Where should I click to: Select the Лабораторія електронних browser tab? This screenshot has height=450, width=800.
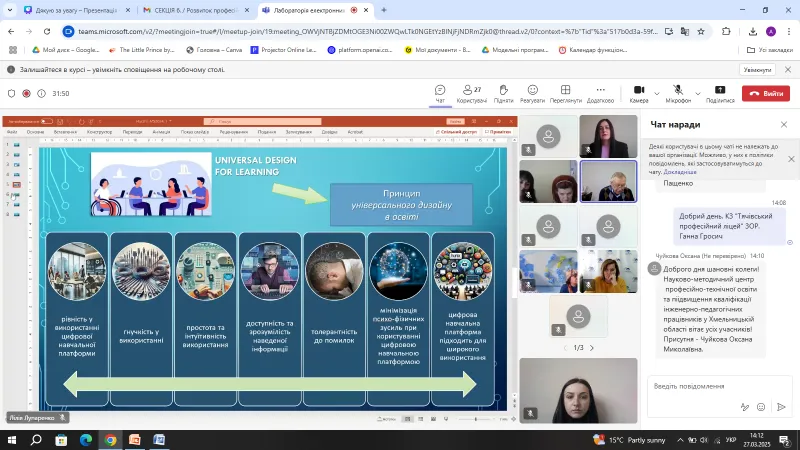(315, 10)
